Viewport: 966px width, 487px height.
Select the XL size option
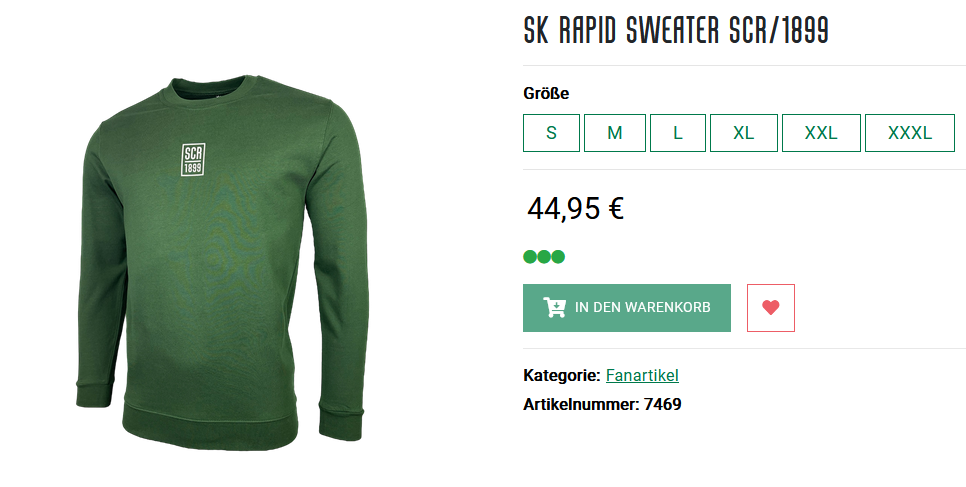pyautogui.click(x=744, y=133)
